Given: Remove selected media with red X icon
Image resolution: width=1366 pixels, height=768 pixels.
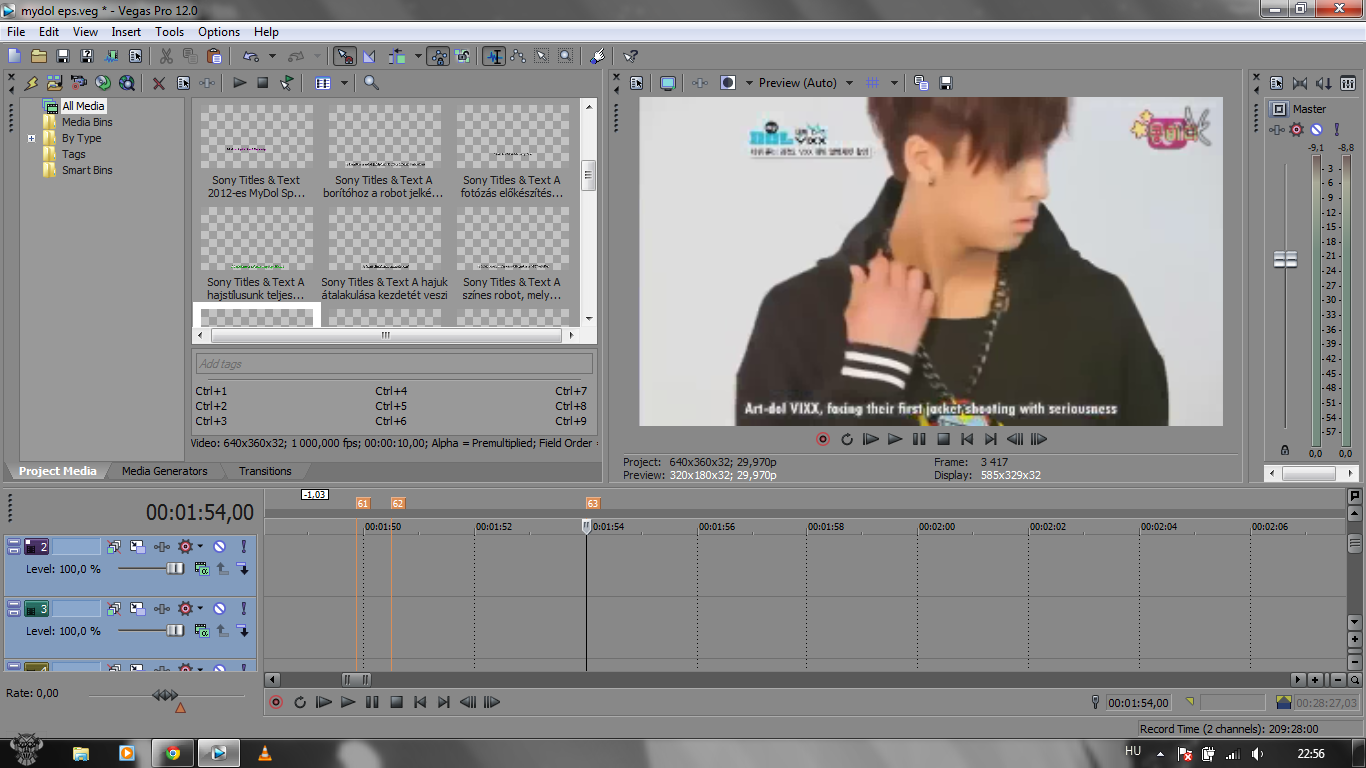Looking at the screenshot, I should pyautogui.click(x=159, y=83).
